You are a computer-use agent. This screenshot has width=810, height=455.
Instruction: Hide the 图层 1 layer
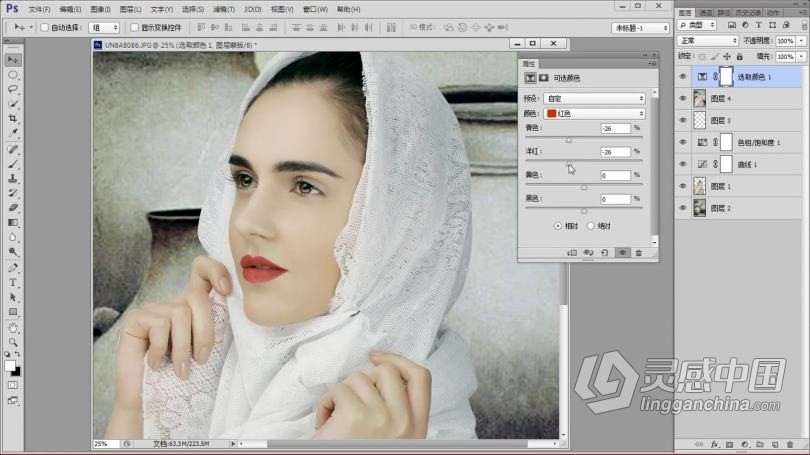[683, 186]
